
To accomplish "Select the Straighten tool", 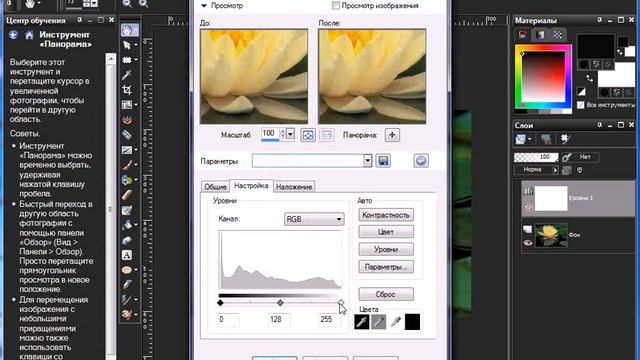I will pyautogui.click(x=127, y=105).
